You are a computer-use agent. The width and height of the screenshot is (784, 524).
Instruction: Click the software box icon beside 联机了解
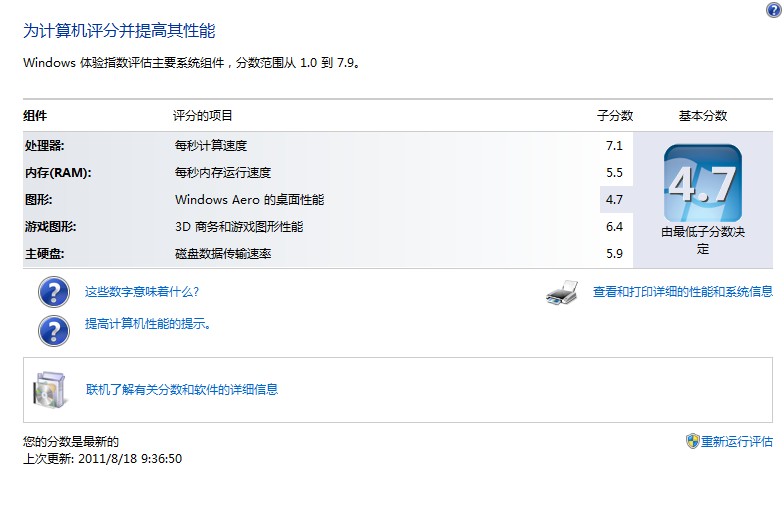tap(49, 389)
